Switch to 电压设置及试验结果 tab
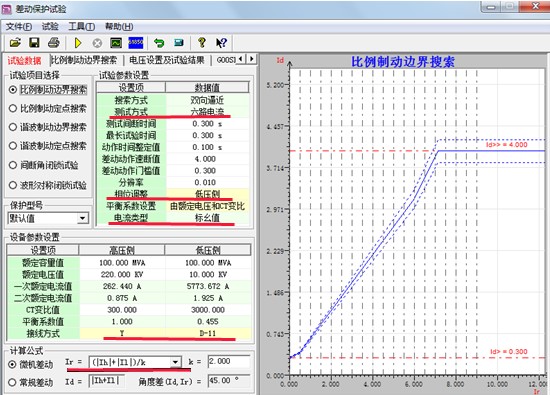This screenshot has height=395, width=550. pyautogui.click(x=167, y=60)
